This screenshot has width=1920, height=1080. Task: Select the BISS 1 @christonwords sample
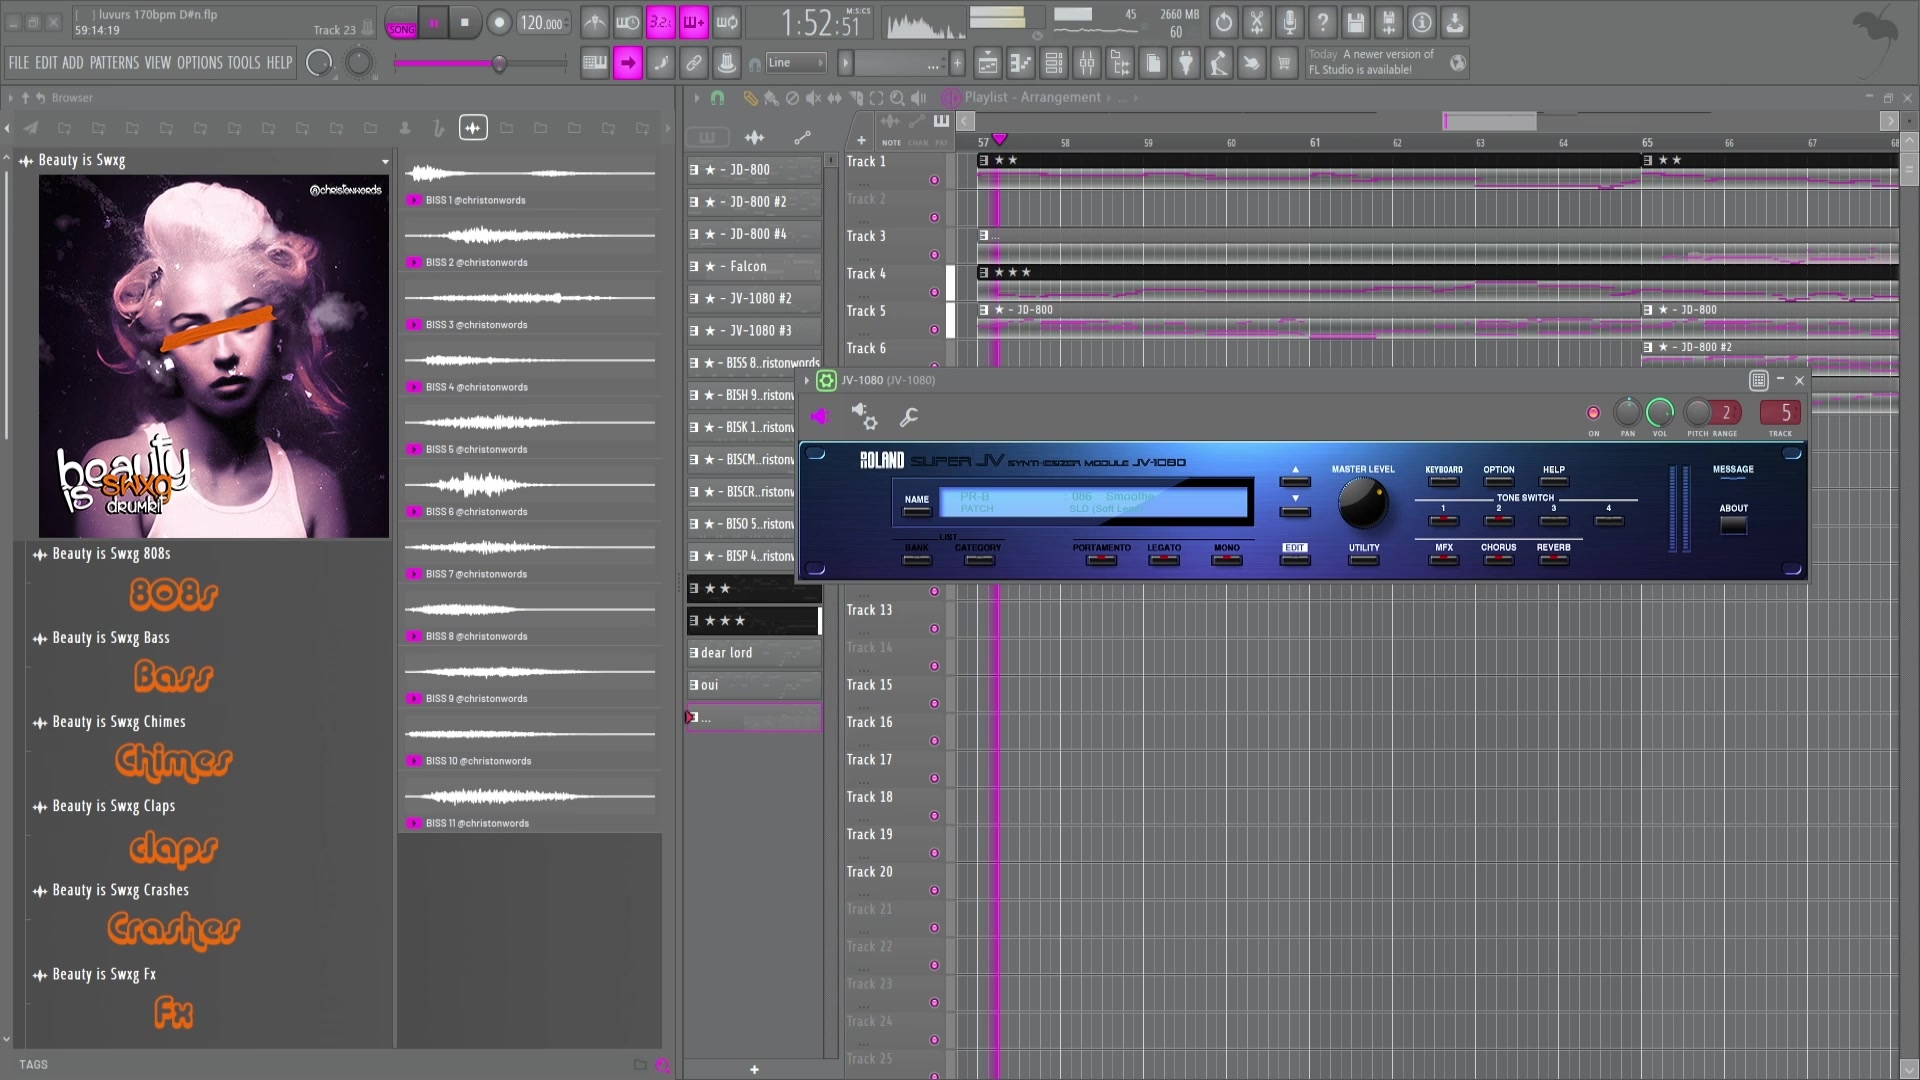coord(530,182)
